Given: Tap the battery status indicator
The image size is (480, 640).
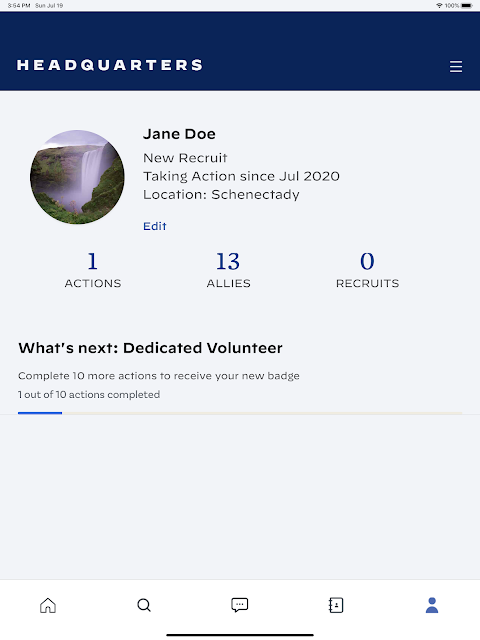Looking at the screenshot, I should pyautogui.click(x=467, y=5).
